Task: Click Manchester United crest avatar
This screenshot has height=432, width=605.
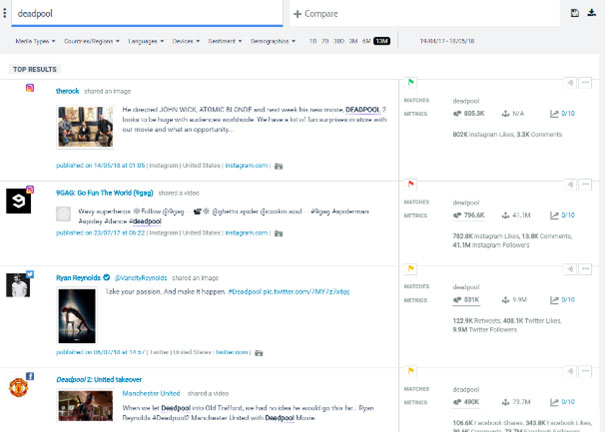Action: click(18, 387)
